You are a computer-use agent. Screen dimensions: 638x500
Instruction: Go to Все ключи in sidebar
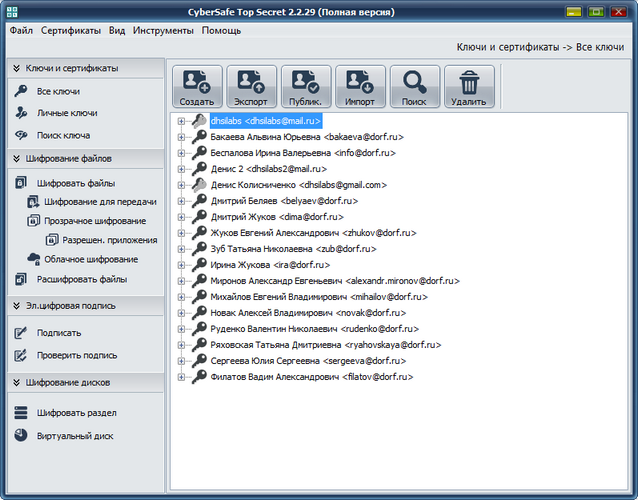pyautogui.click(x=58, y=92)
